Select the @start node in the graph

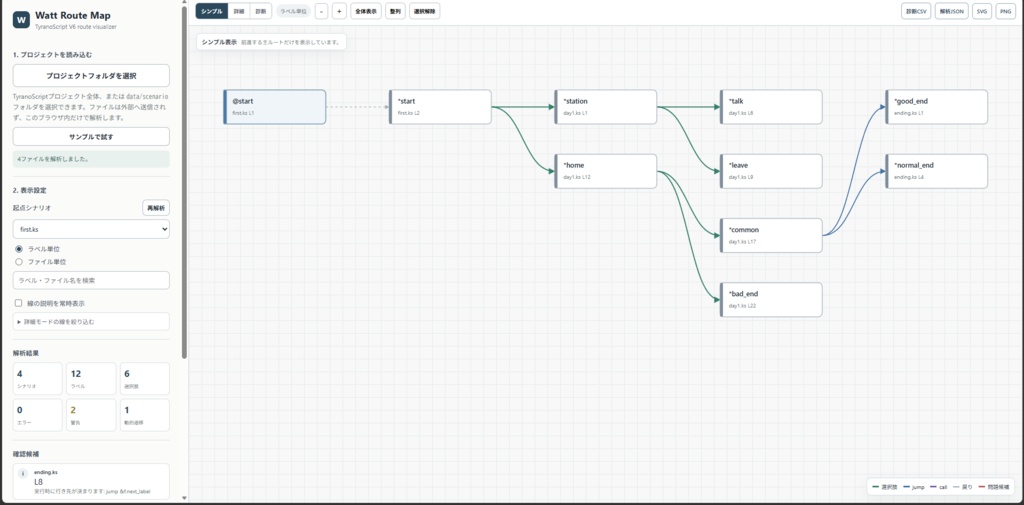click(275, 106)
